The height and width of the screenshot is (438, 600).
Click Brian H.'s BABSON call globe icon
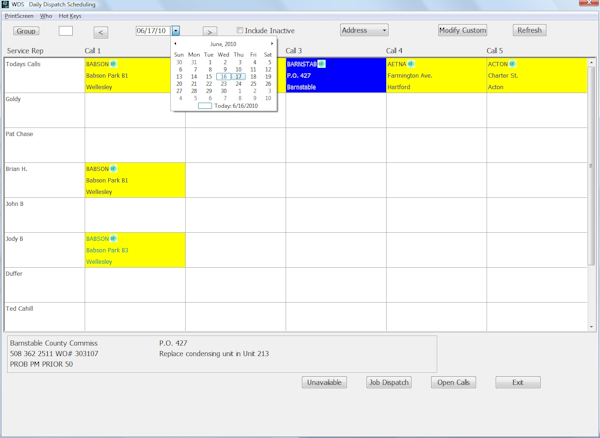pyautogui.click(x=114, y=169)
